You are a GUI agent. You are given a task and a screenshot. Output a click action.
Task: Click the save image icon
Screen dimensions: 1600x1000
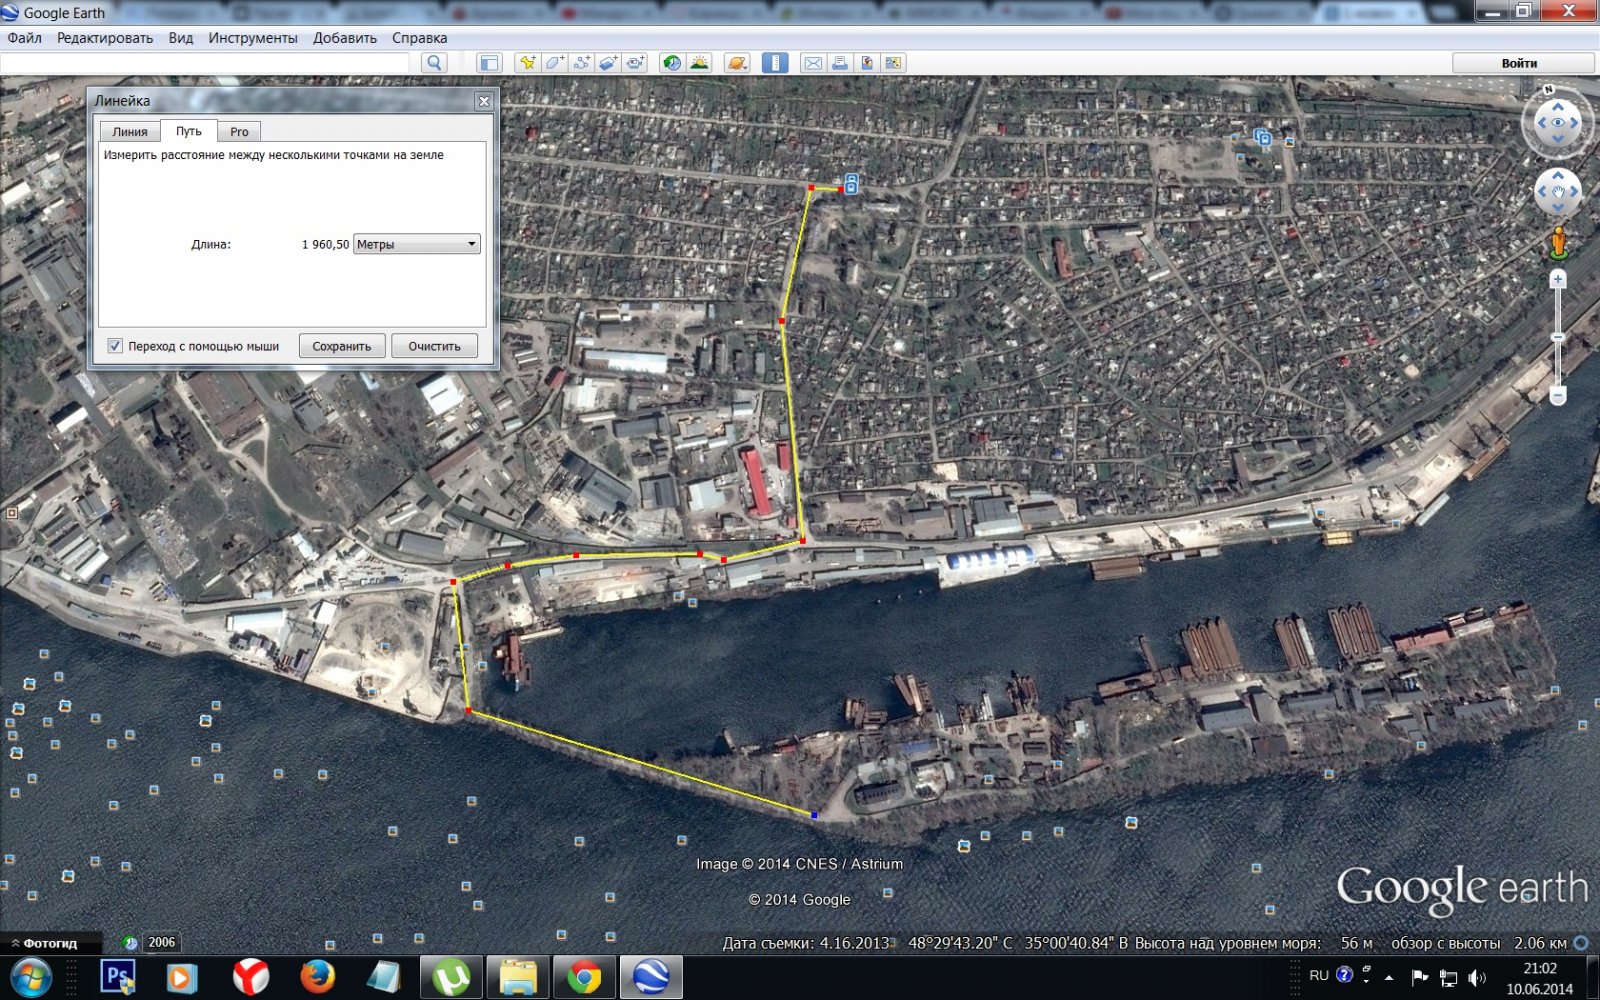pyautogui.click(x=867, y=62)
